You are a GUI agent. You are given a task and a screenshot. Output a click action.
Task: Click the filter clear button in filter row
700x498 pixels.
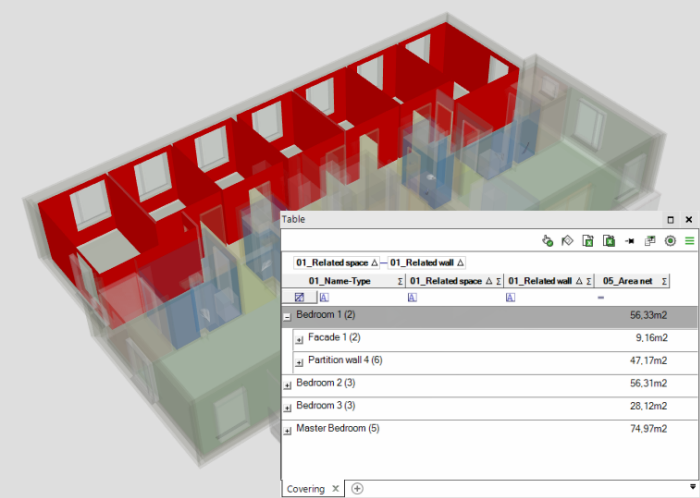[300, 297]
